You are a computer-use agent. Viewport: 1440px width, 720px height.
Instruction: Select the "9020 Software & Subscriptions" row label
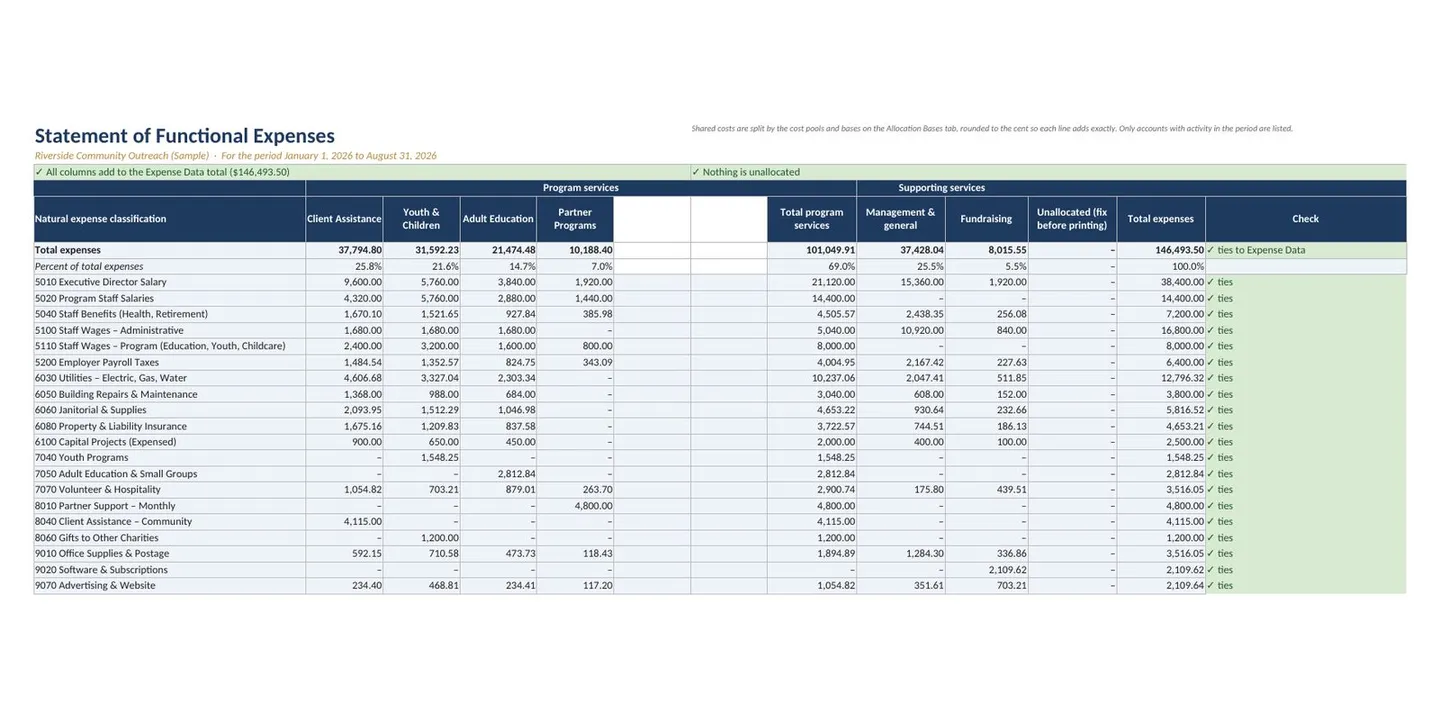tap(101, 570)
